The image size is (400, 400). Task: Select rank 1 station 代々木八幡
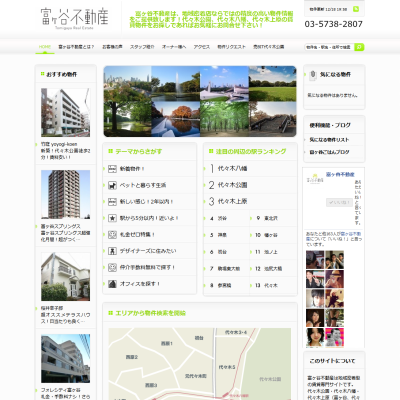pos(232,169)
